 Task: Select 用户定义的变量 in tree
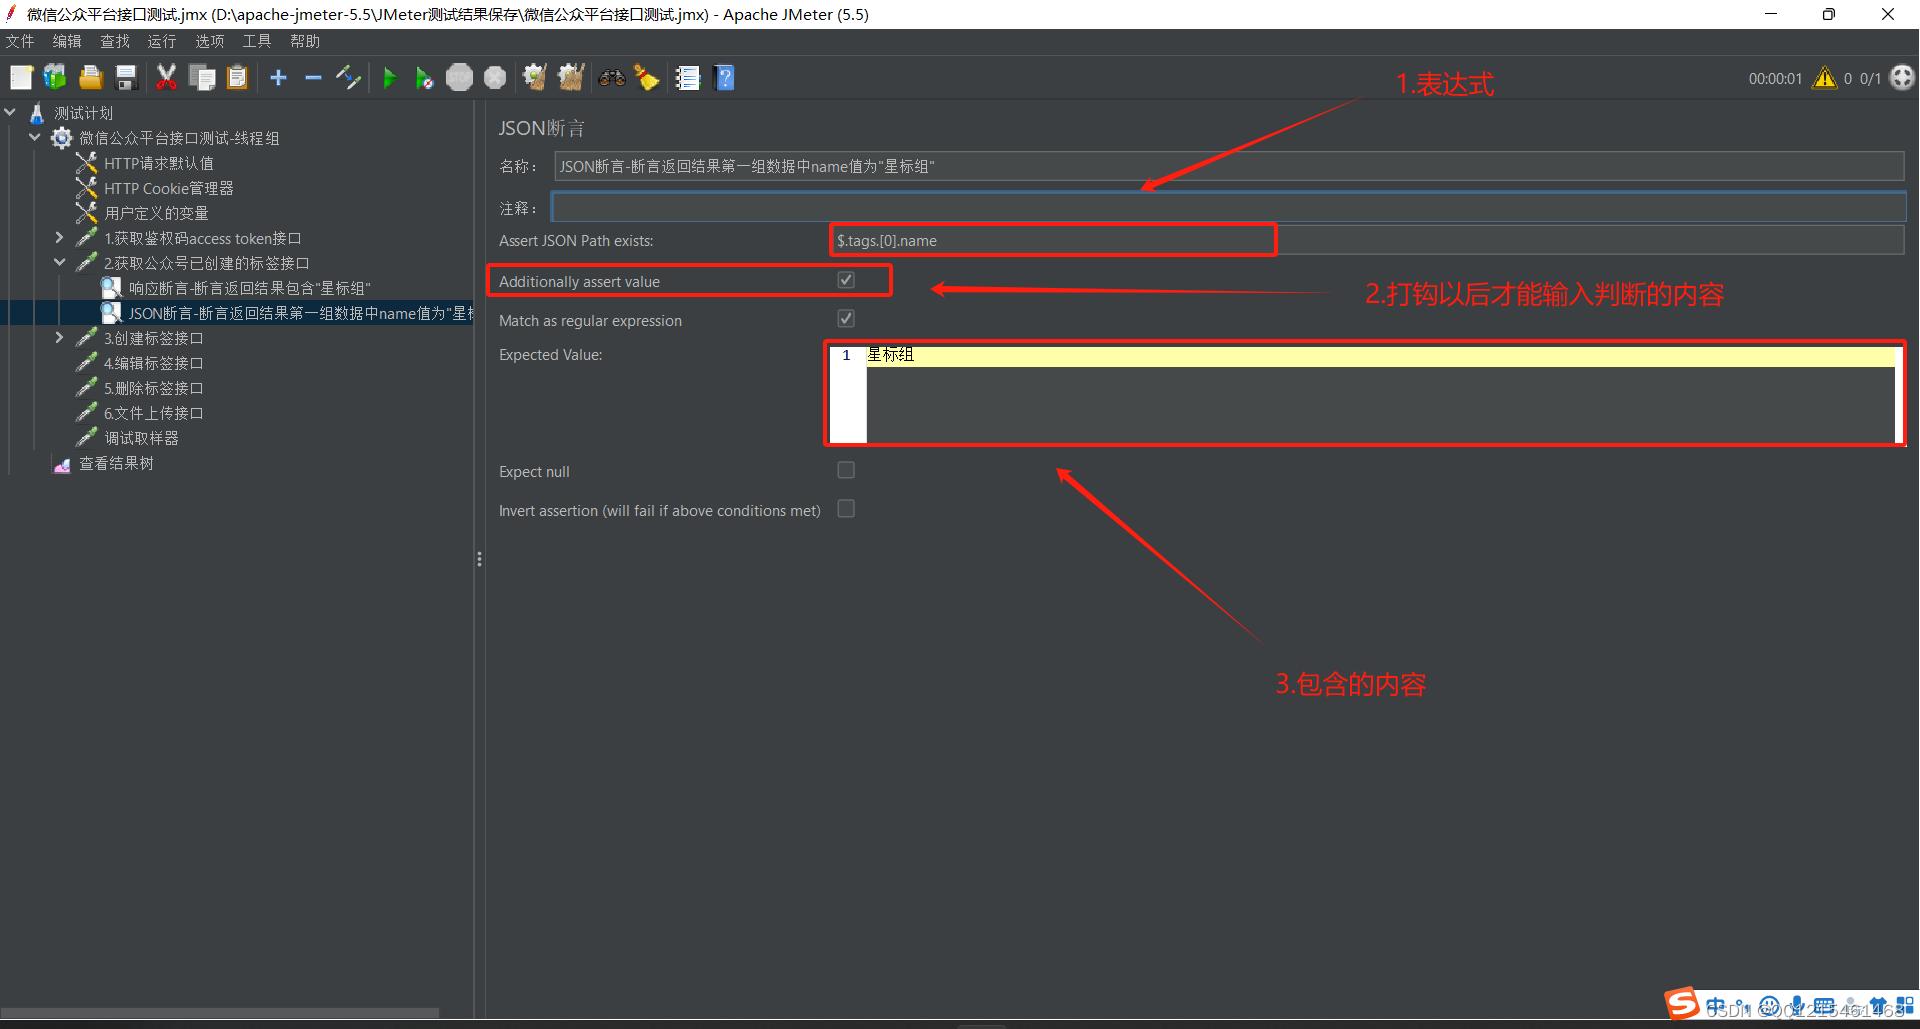tap(157, 213)
